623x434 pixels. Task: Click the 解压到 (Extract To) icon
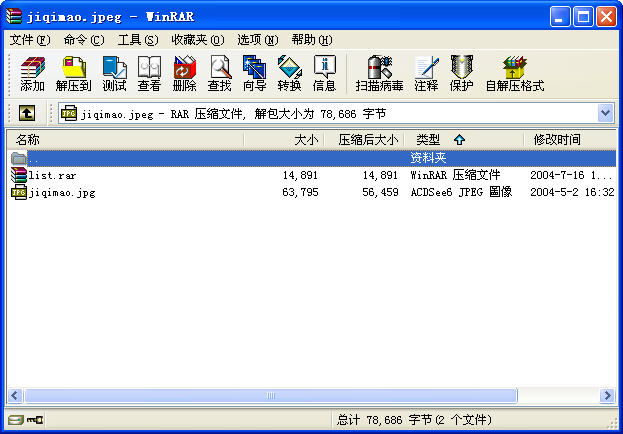pos(73,74)
